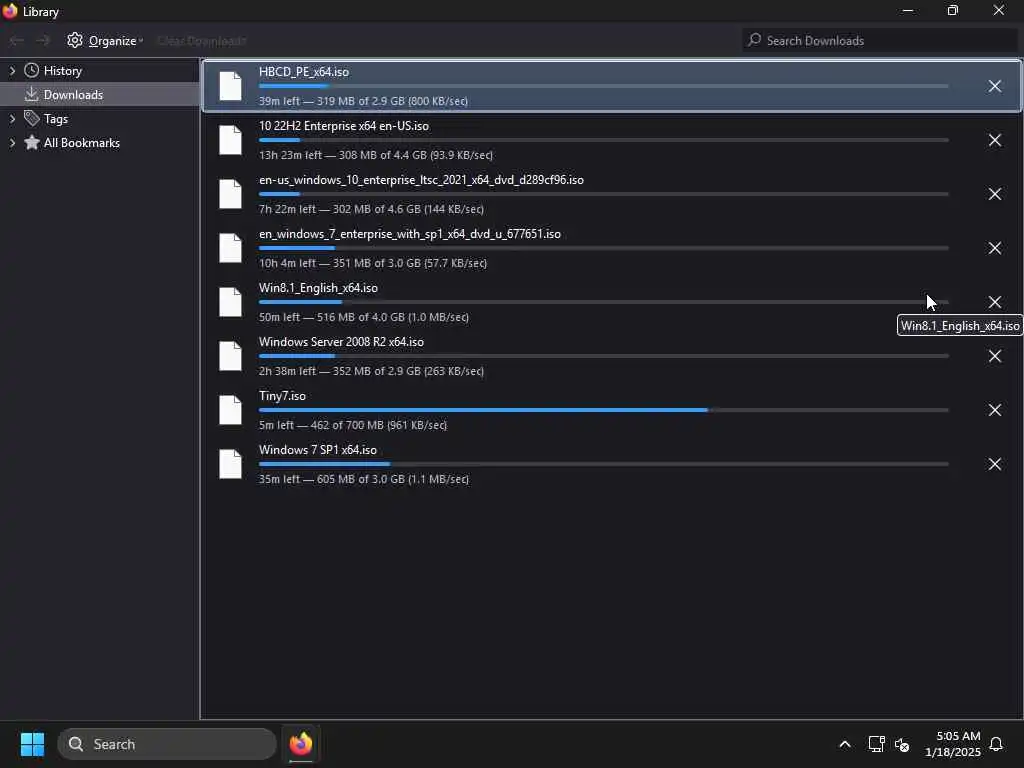Click the Windows 7 SP1 x64.iso progress bar
Viewport: 1024px width, 768px height.
[603, 464]
